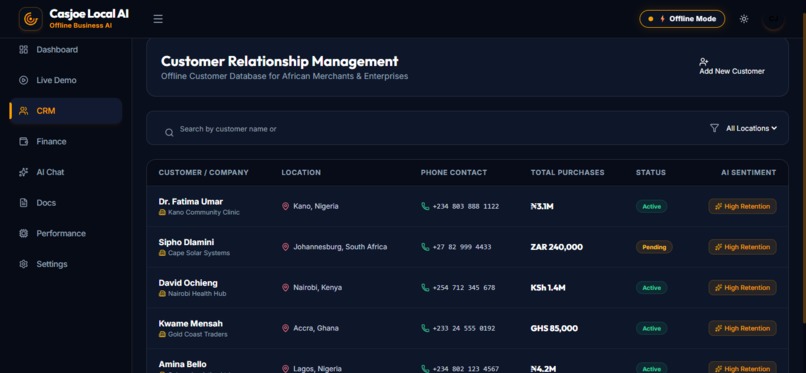
Task: Click location pin beside Kano, Nigeria
Action: (285, 206)
